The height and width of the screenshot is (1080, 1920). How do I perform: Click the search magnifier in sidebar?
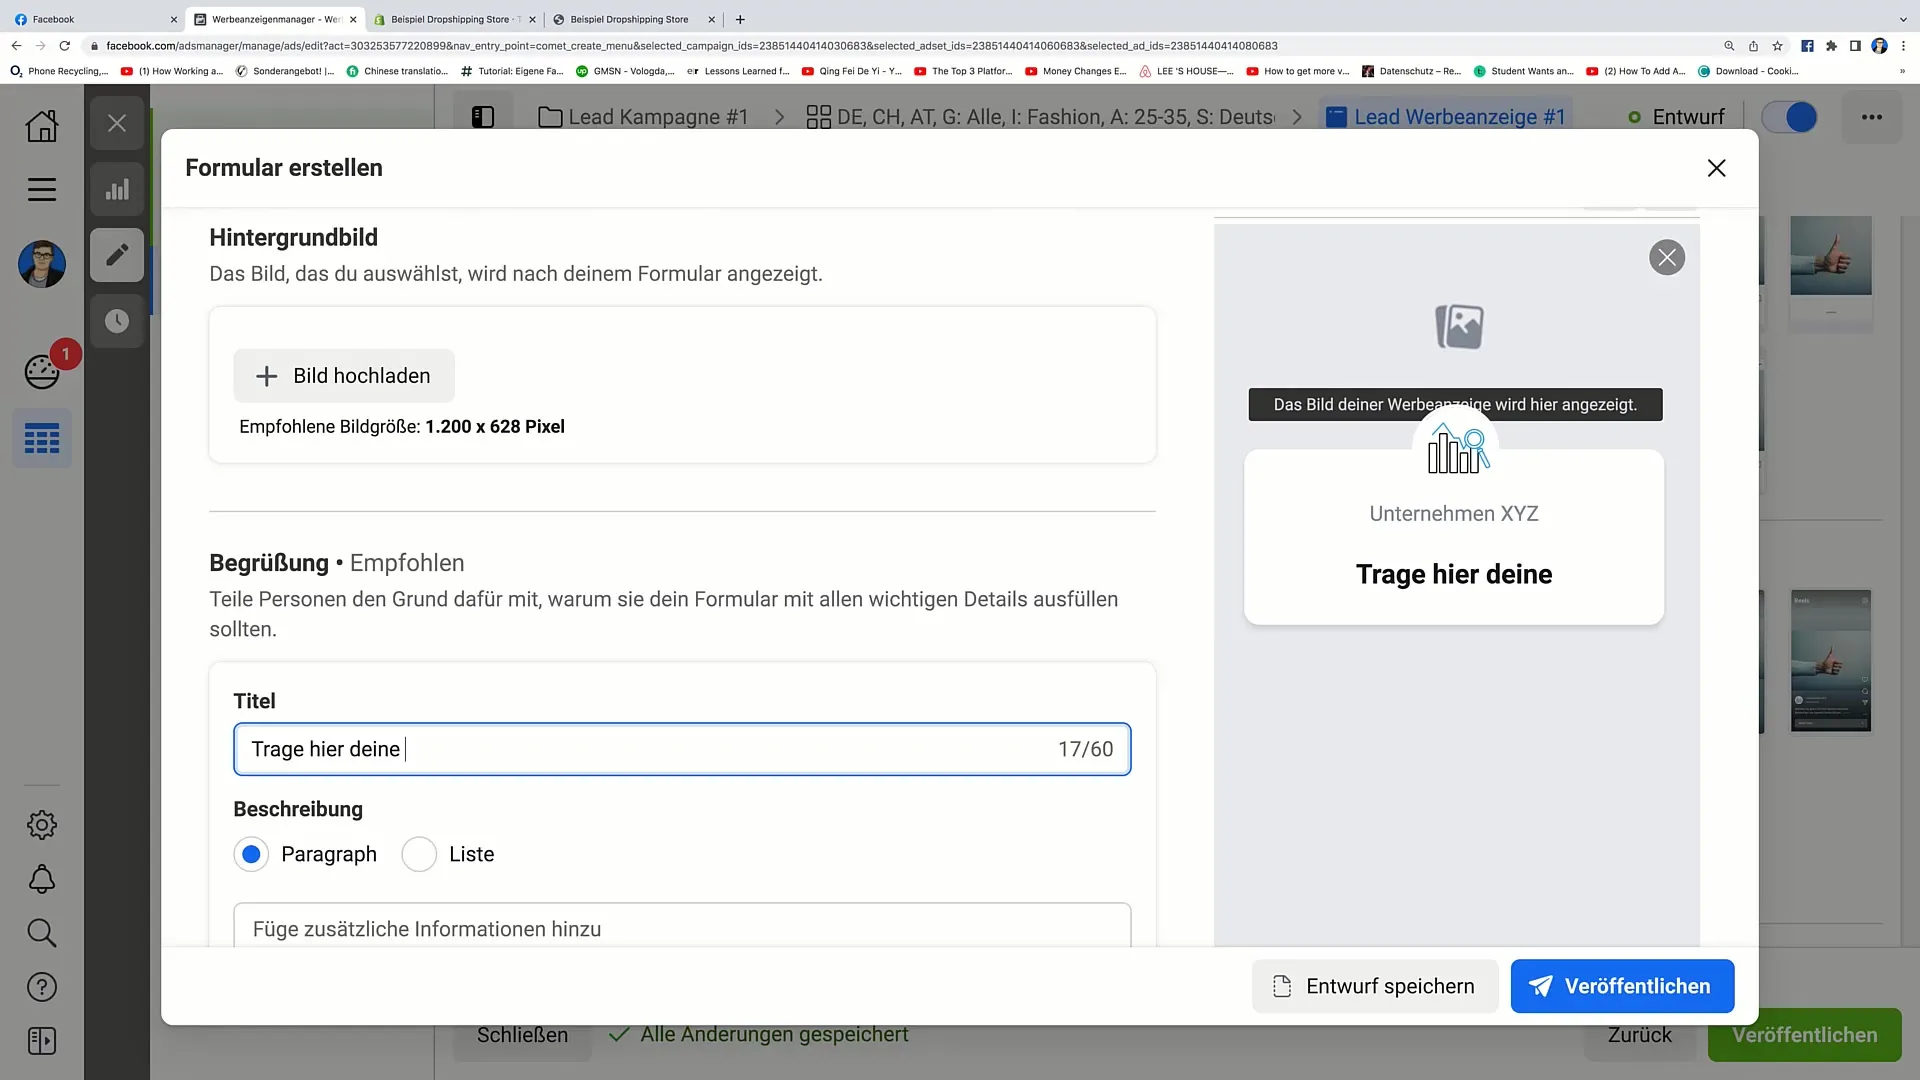coord(42,933)
